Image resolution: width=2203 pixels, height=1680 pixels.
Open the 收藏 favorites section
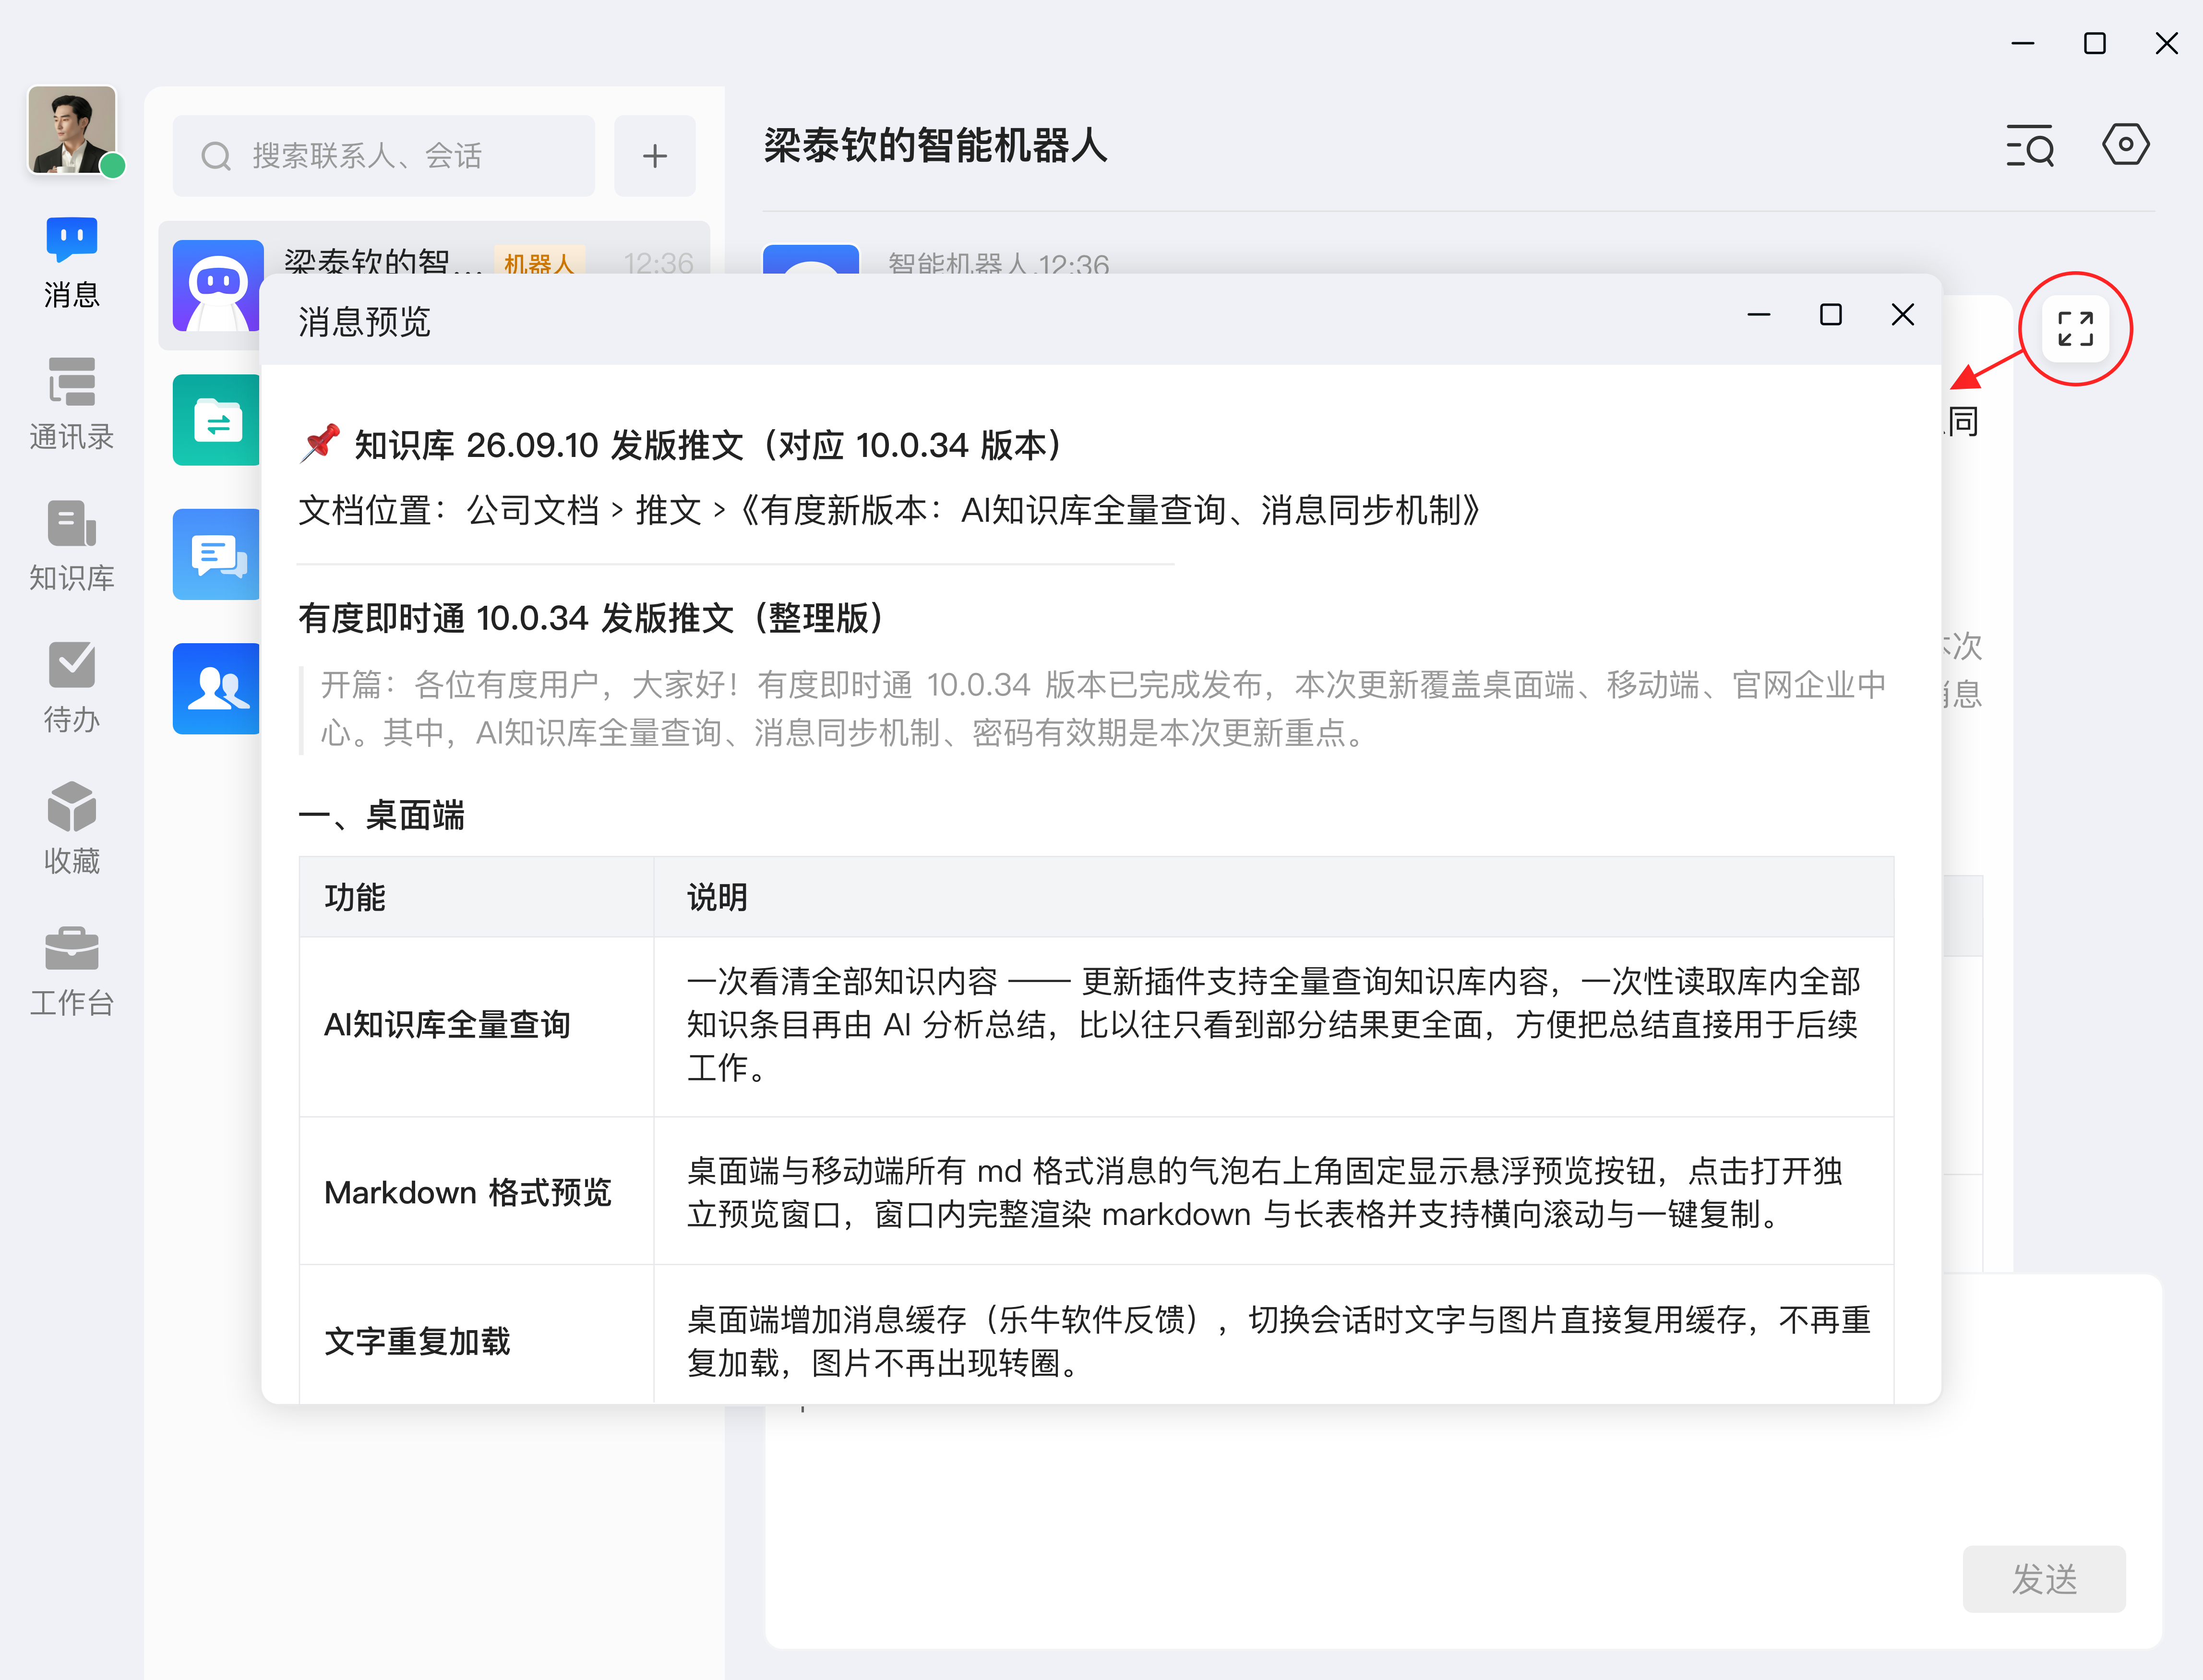[72, 829]
